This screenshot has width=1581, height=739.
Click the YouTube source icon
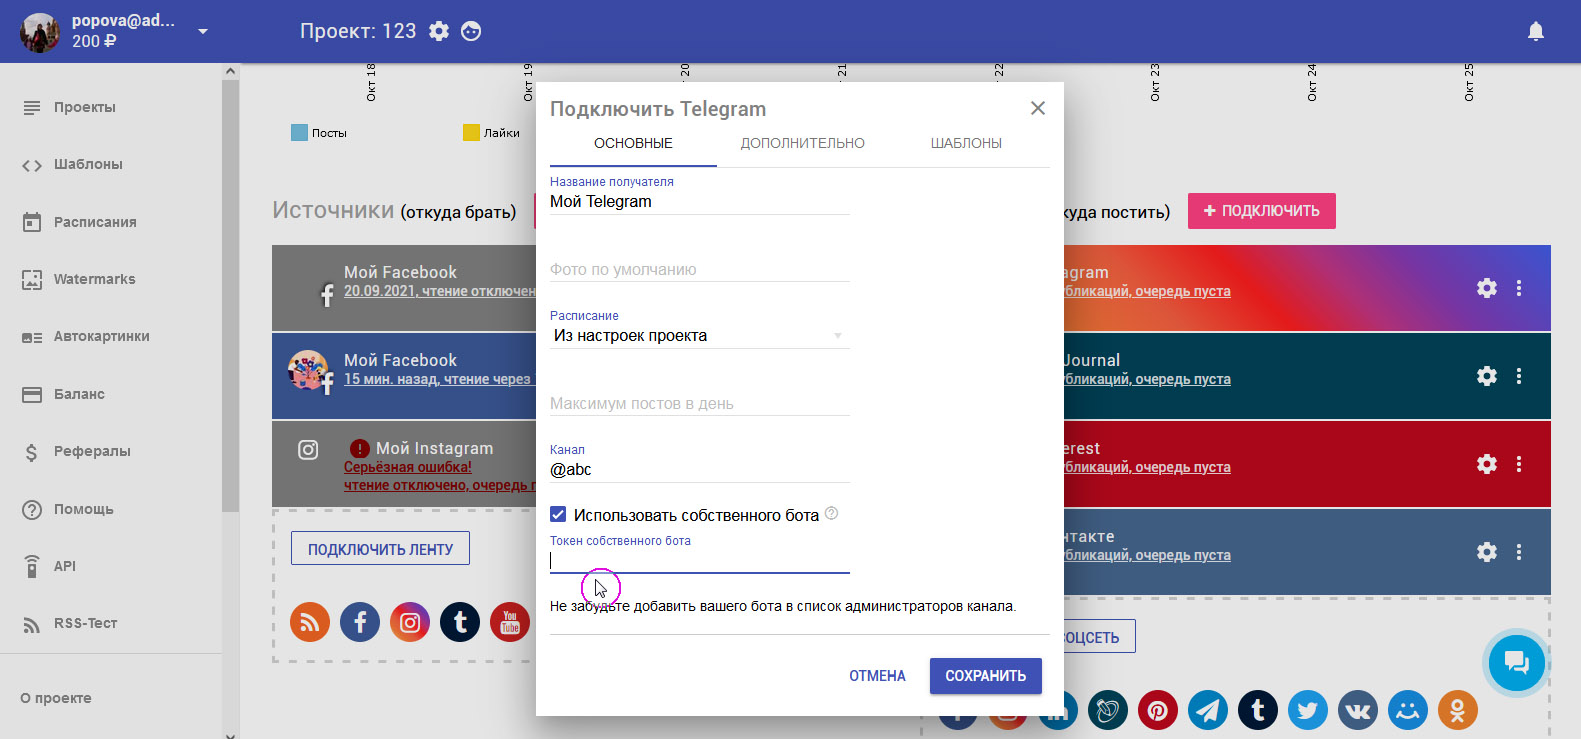[x=510, y=623]
